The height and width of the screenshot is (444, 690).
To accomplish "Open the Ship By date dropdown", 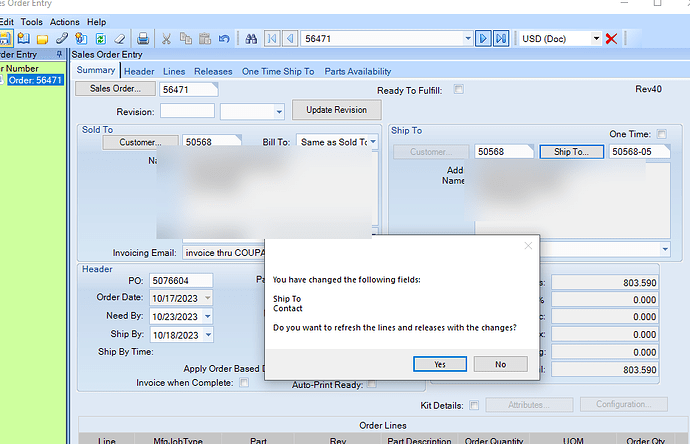I will (208, 335).
